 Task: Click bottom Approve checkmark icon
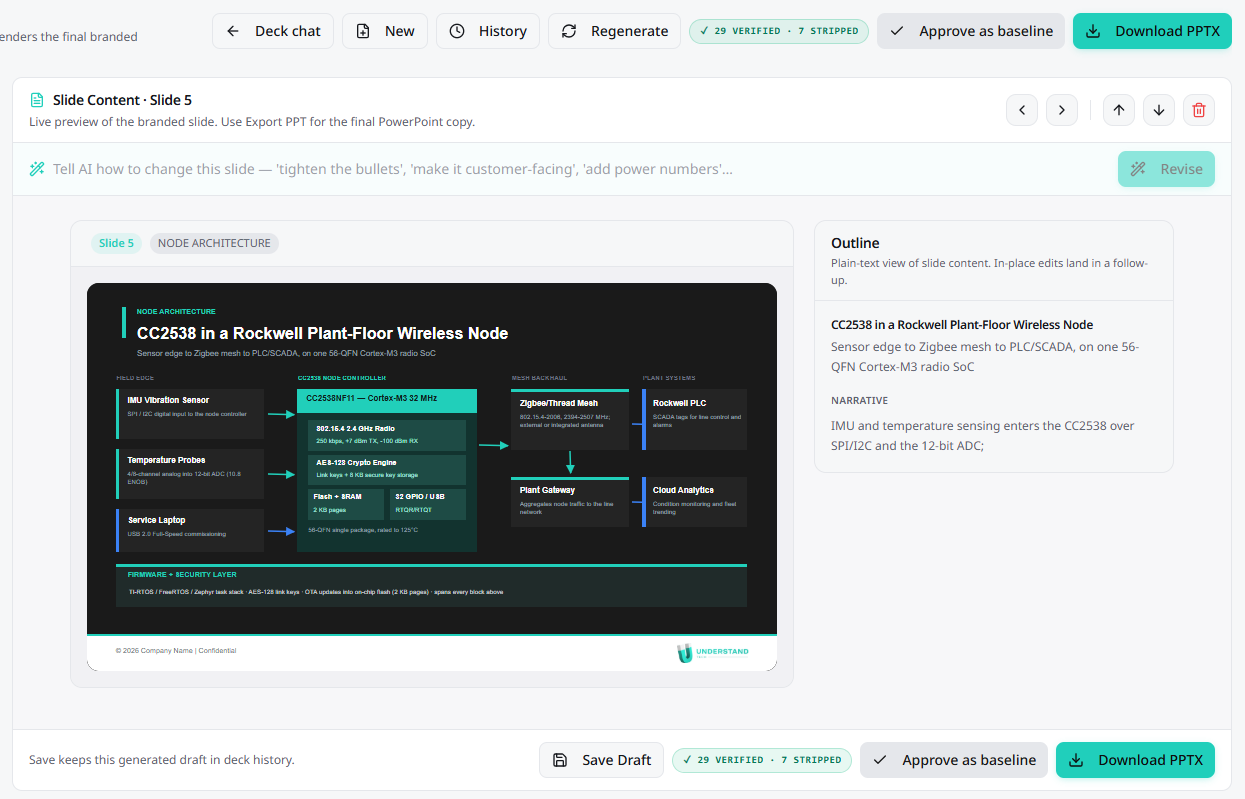tap(881, 760)
